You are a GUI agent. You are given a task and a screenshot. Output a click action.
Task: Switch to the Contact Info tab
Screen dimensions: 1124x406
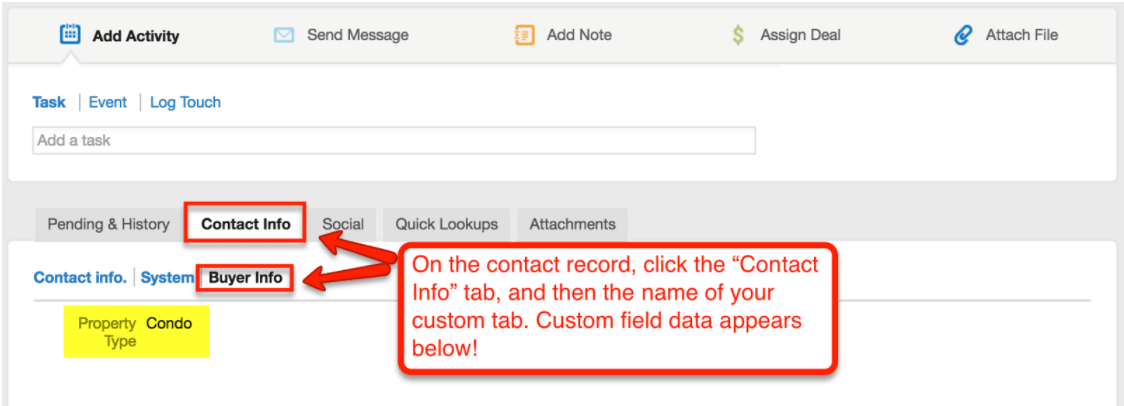coord(246,224)
